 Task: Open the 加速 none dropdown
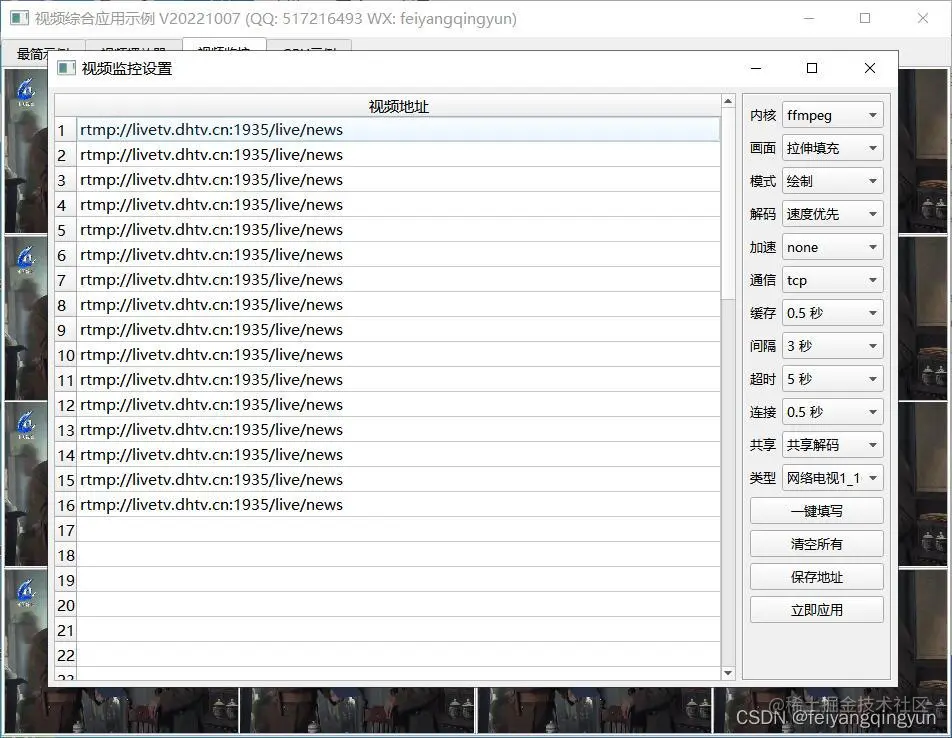(x=832, y=247)
